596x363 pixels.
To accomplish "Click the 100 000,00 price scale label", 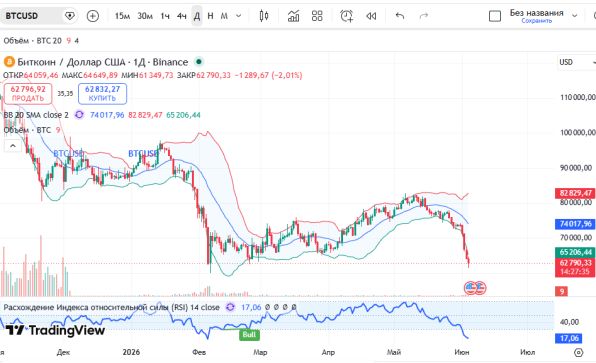I will [577, 132].
